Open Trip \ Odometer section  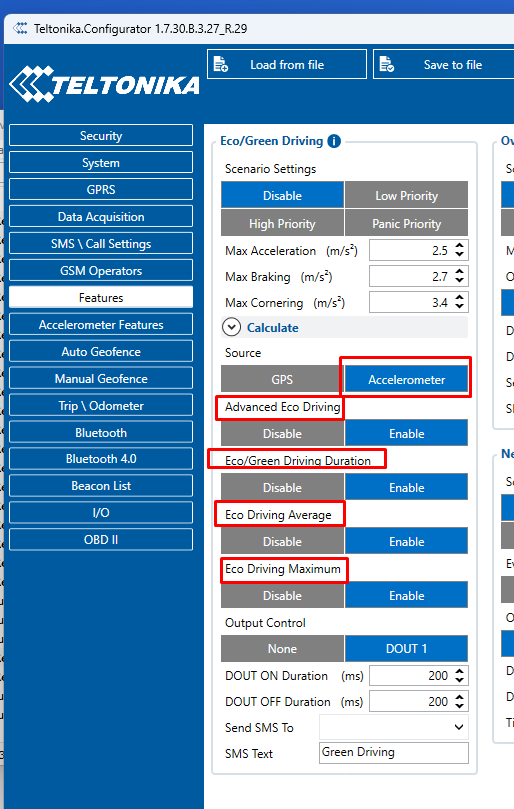tap(101, 406)
